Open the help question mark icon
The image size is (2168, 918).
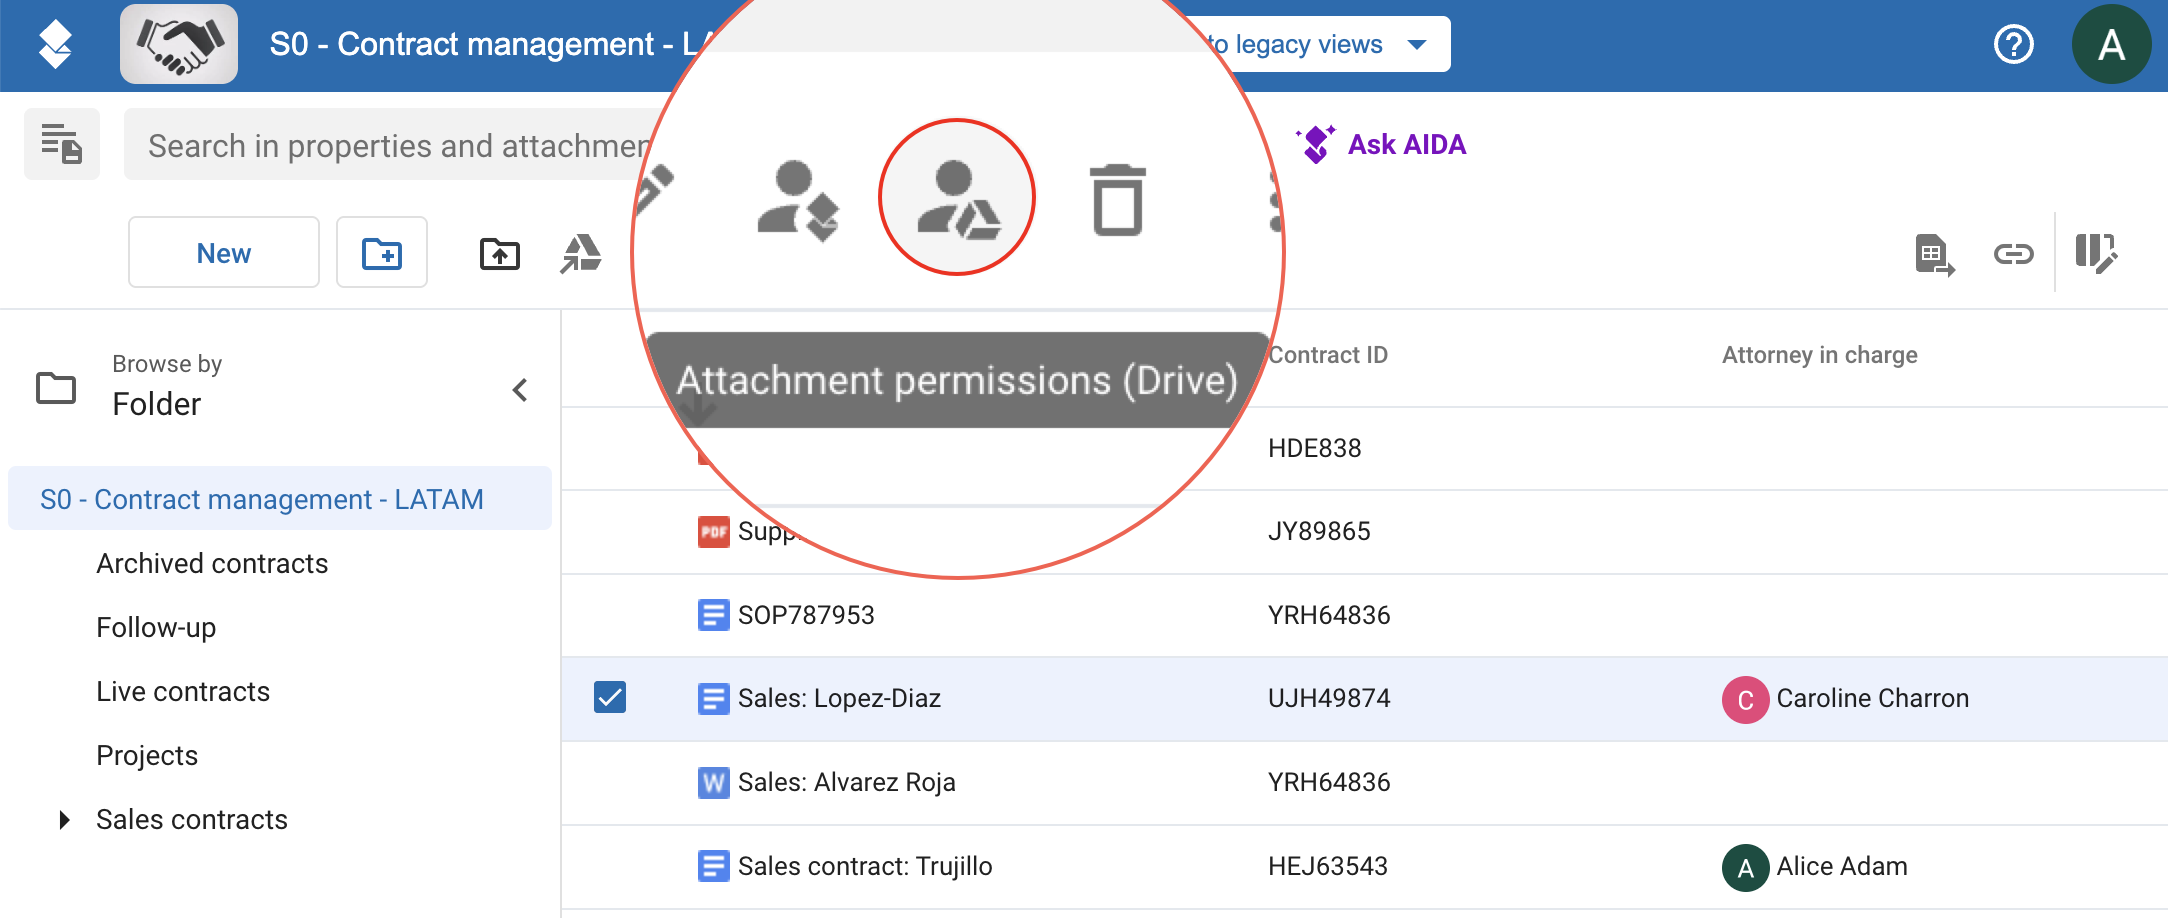point(2013,45)
